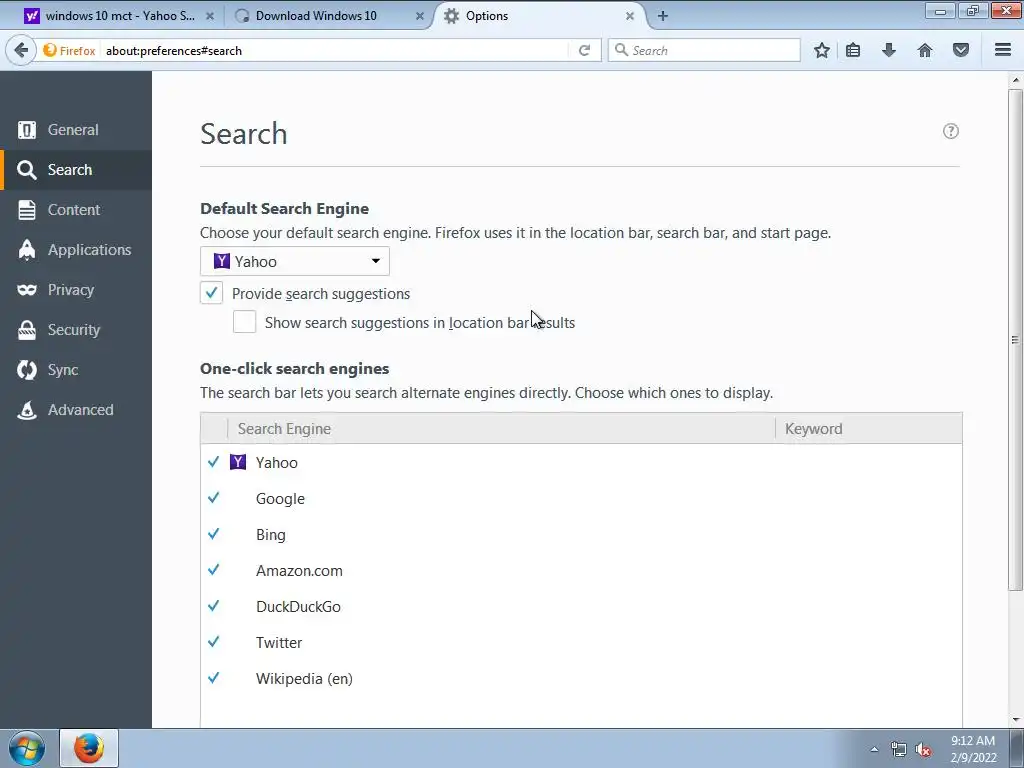Uncheck Amazon.com in one-click search engines
Screen dimensions: 1024x768
[x=214, y=569]
